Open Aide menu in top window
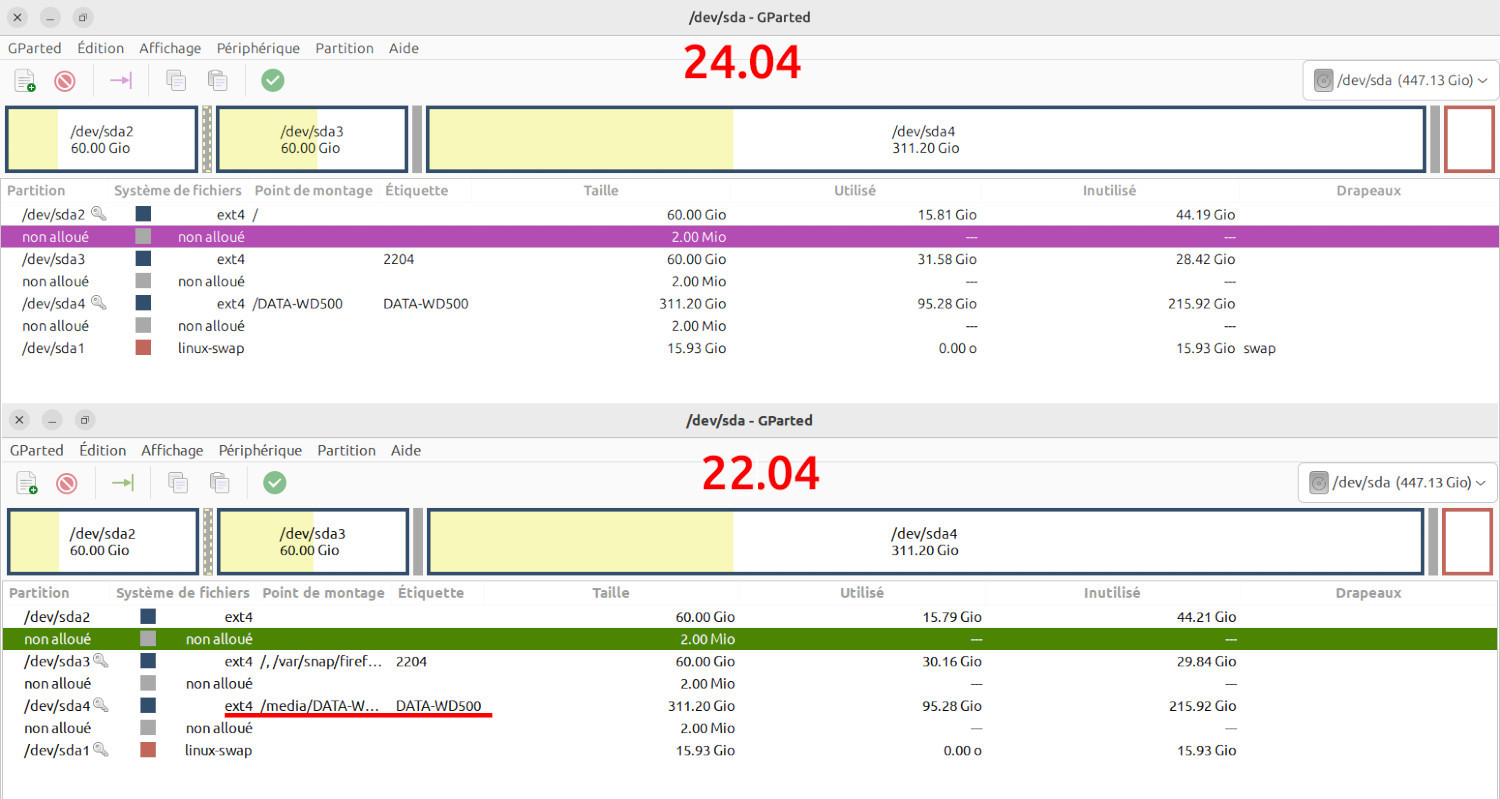 pyautogui.click(x=404, y=48)
